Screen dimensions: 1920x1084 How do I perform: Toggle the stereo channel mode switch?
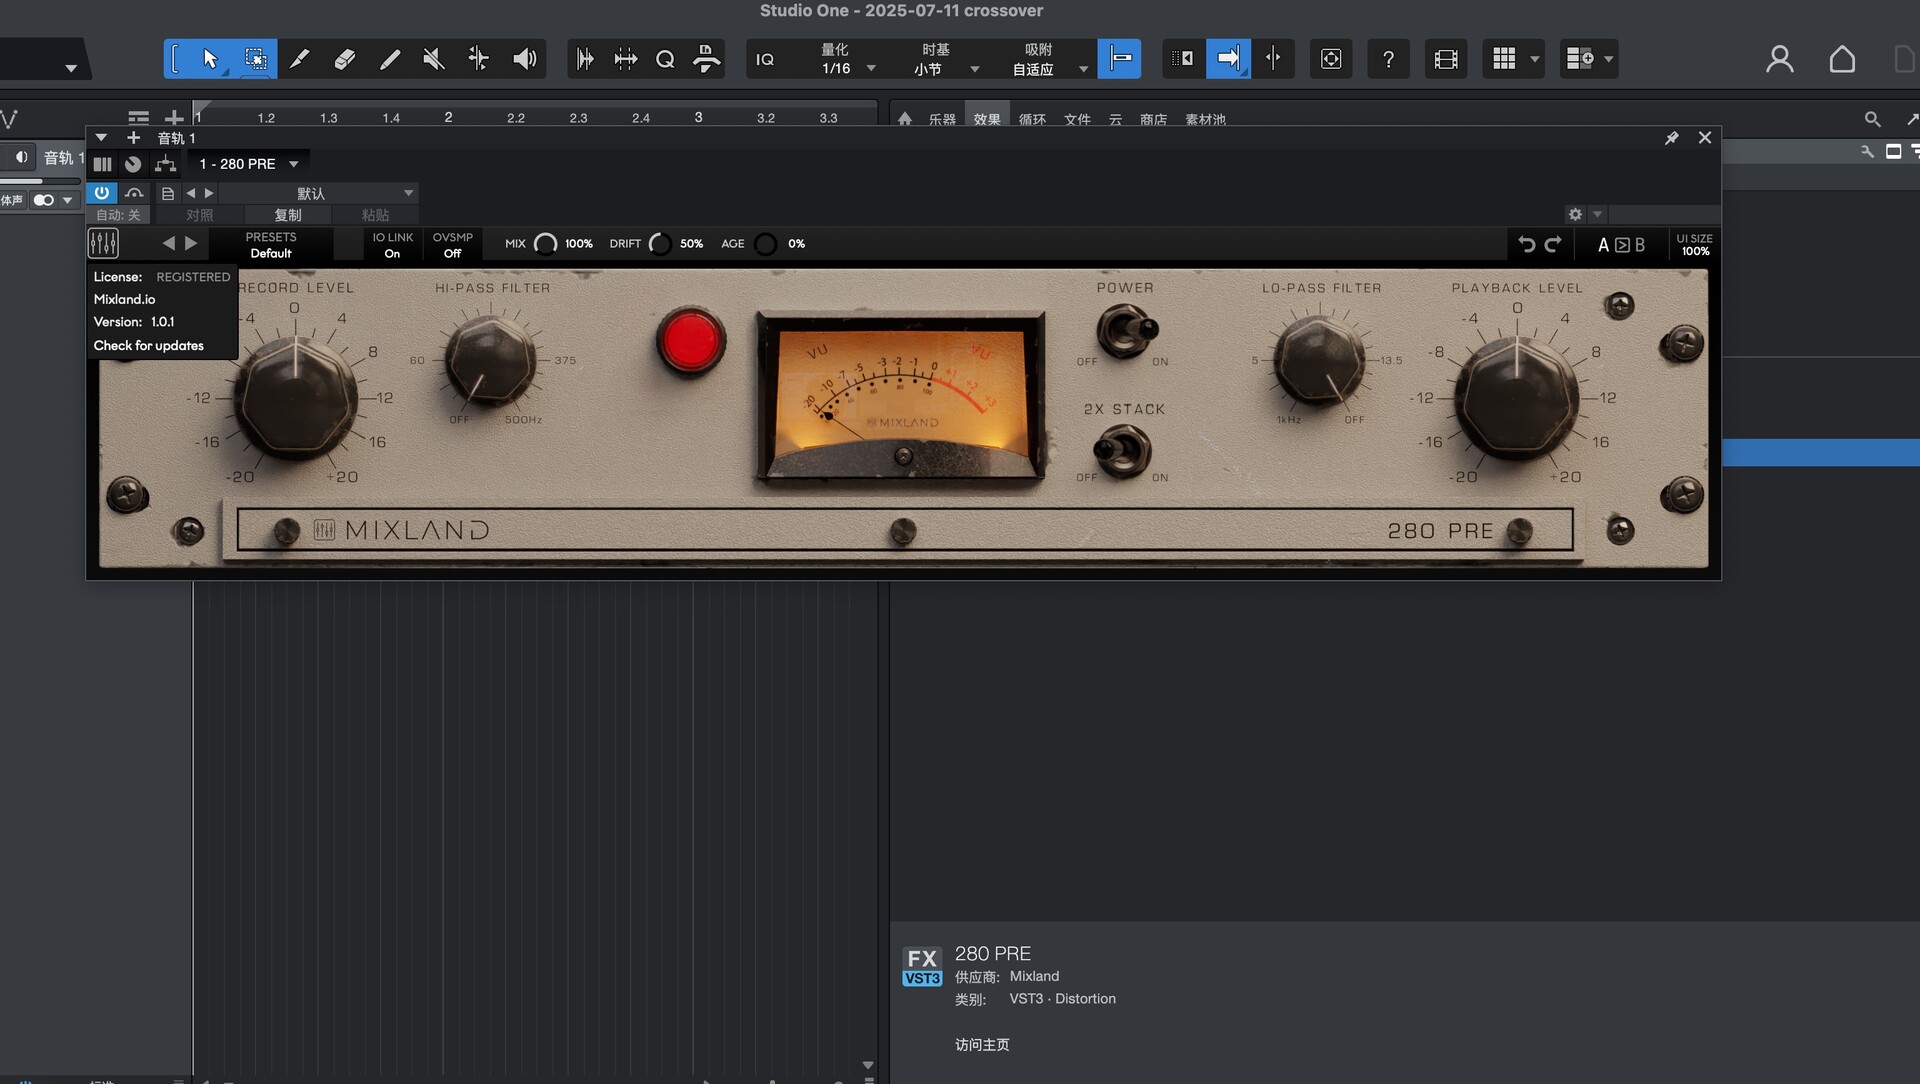tap(43, 200)
